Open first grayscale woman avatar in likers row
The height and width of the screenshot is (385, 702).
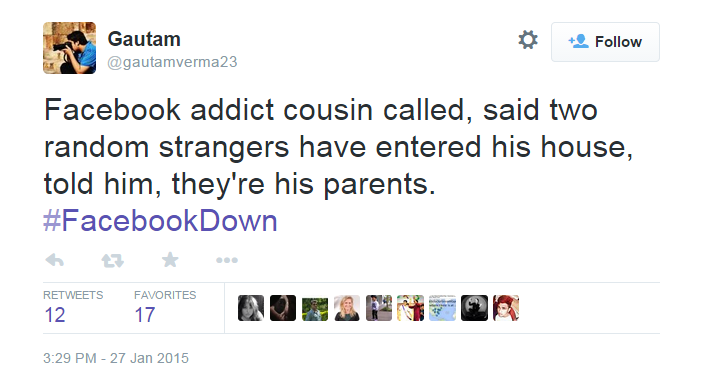coord(251,308)
